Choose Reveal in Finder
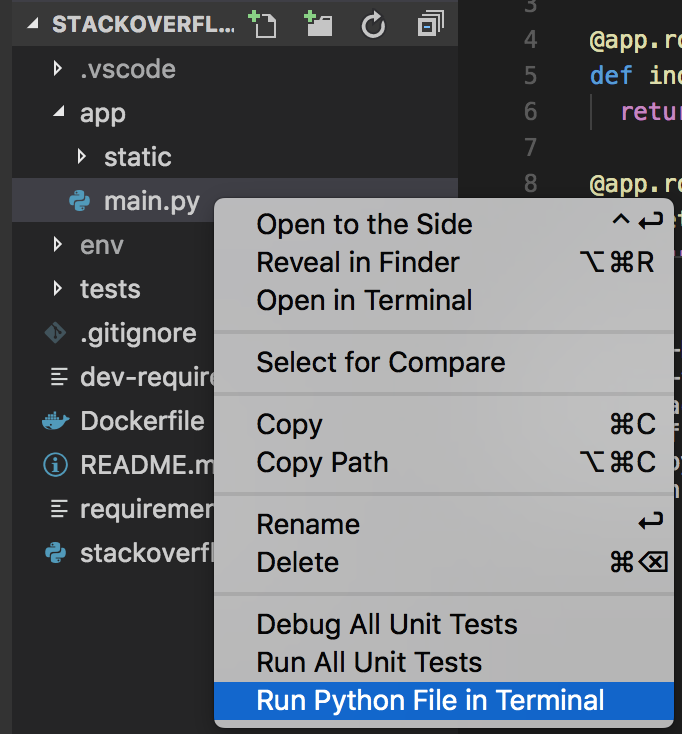The width and height of the screenshot is (682, 734). pos(358,262)
